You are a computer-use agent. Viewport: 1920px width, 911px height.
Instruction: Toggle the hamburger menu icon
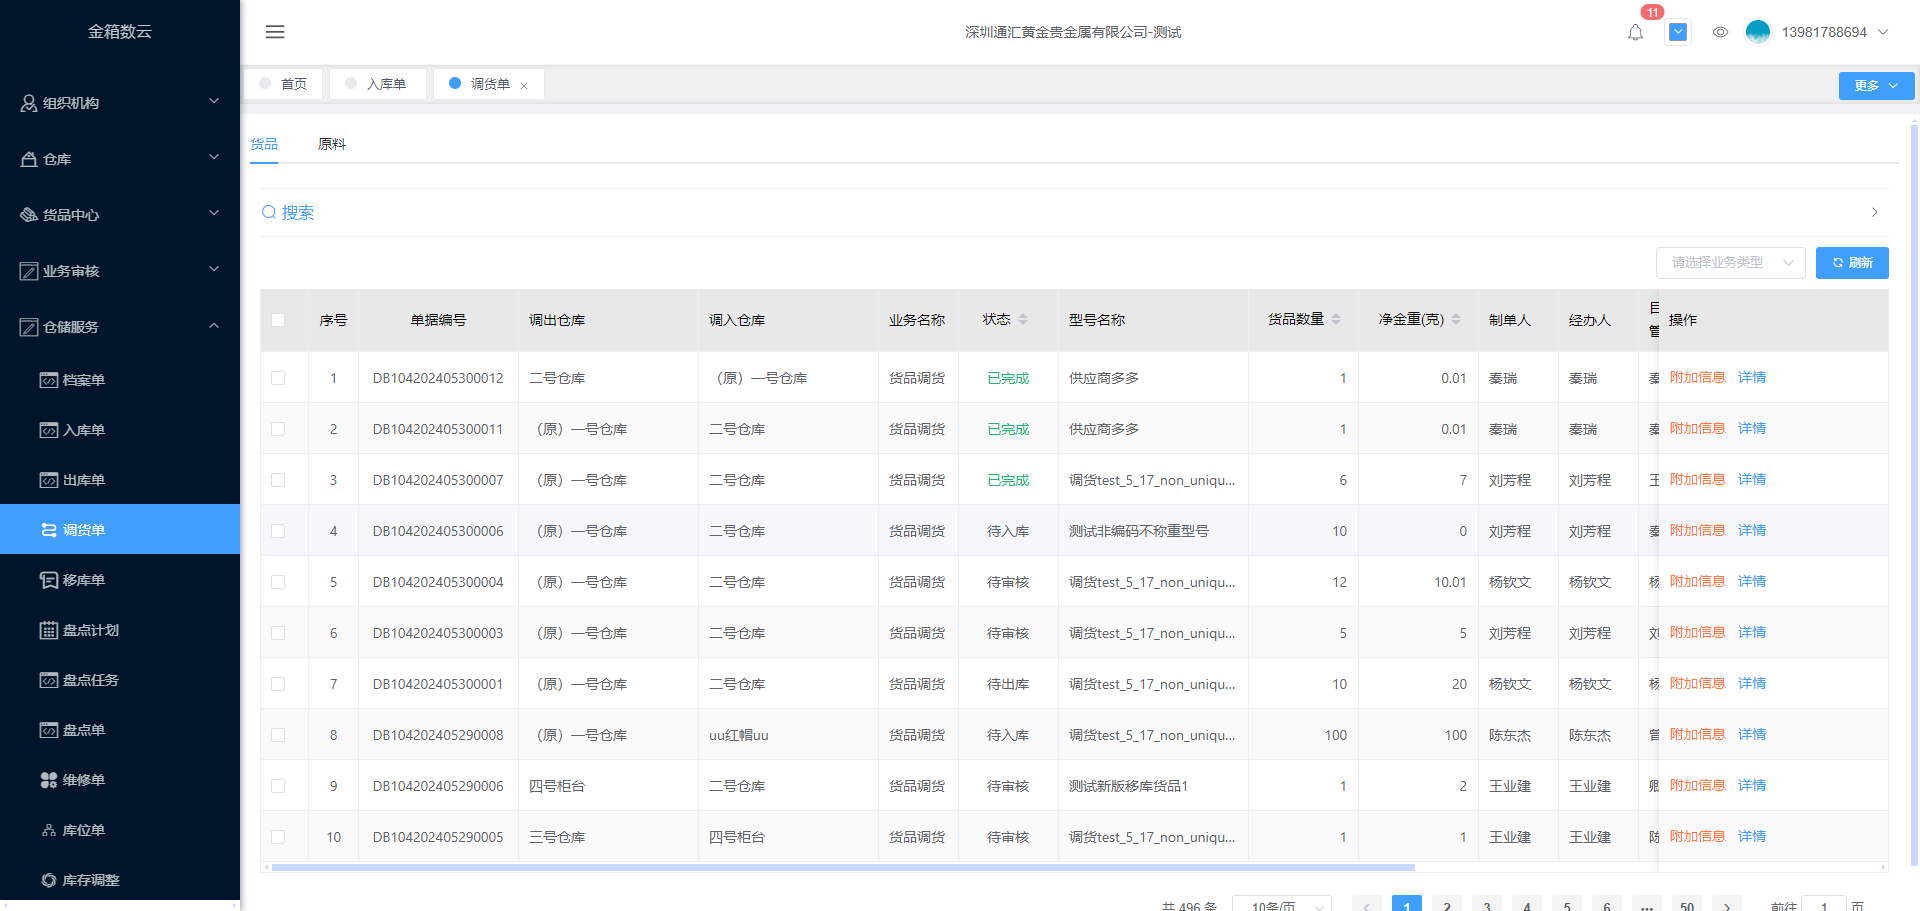275,32
